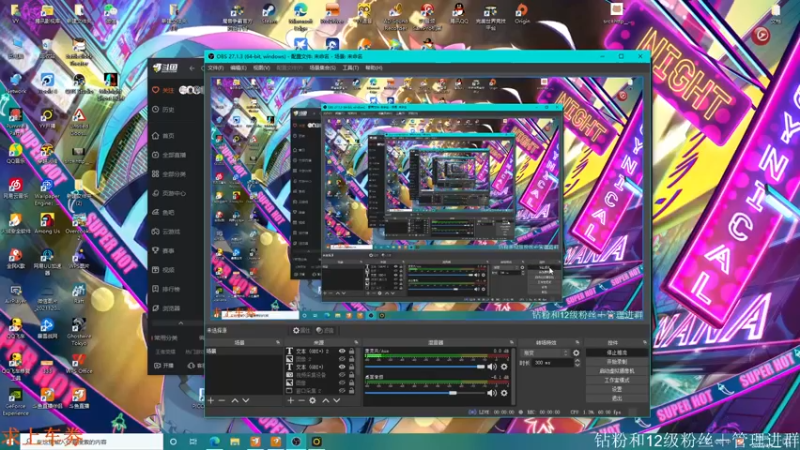
Task: Remove selected scene with minus button
Action: coord(222,400)
